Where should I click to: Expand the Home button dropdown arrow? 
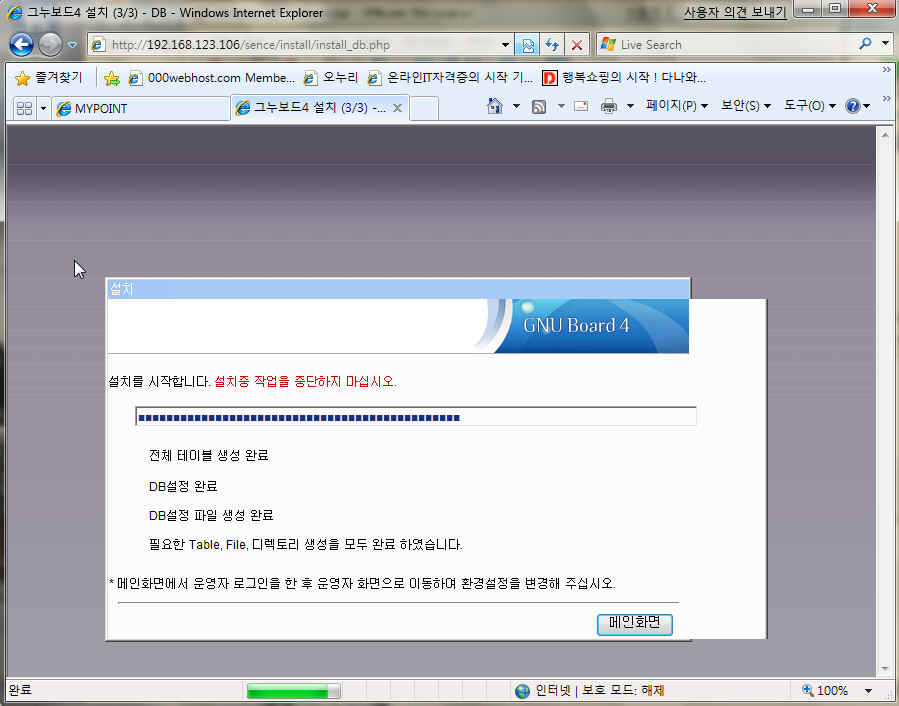[x=516, y=106]
